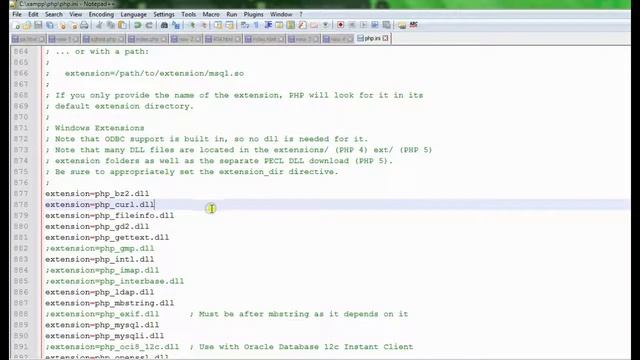The height and width of the screenshot is (360, 640).
Task: Click the Synchronize Vertical Scrolling icon
Action: (x=218, y=25)
